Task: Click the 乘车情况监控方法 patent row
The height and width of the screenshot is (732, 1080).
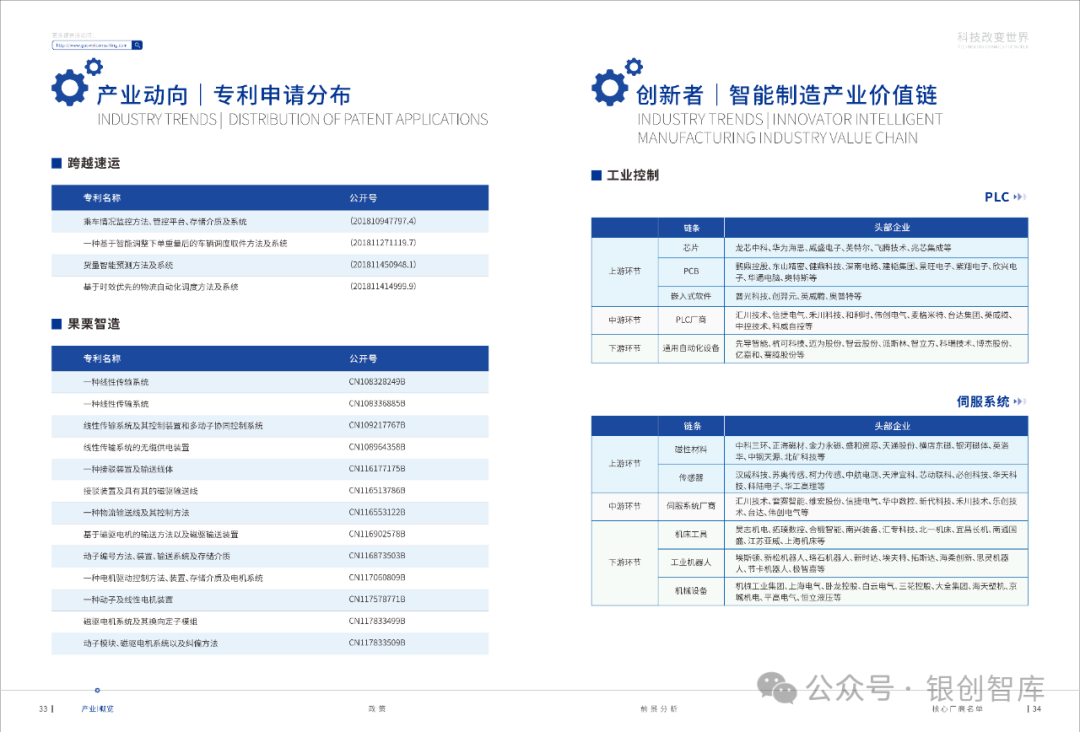Action: (x=270, y=221)
